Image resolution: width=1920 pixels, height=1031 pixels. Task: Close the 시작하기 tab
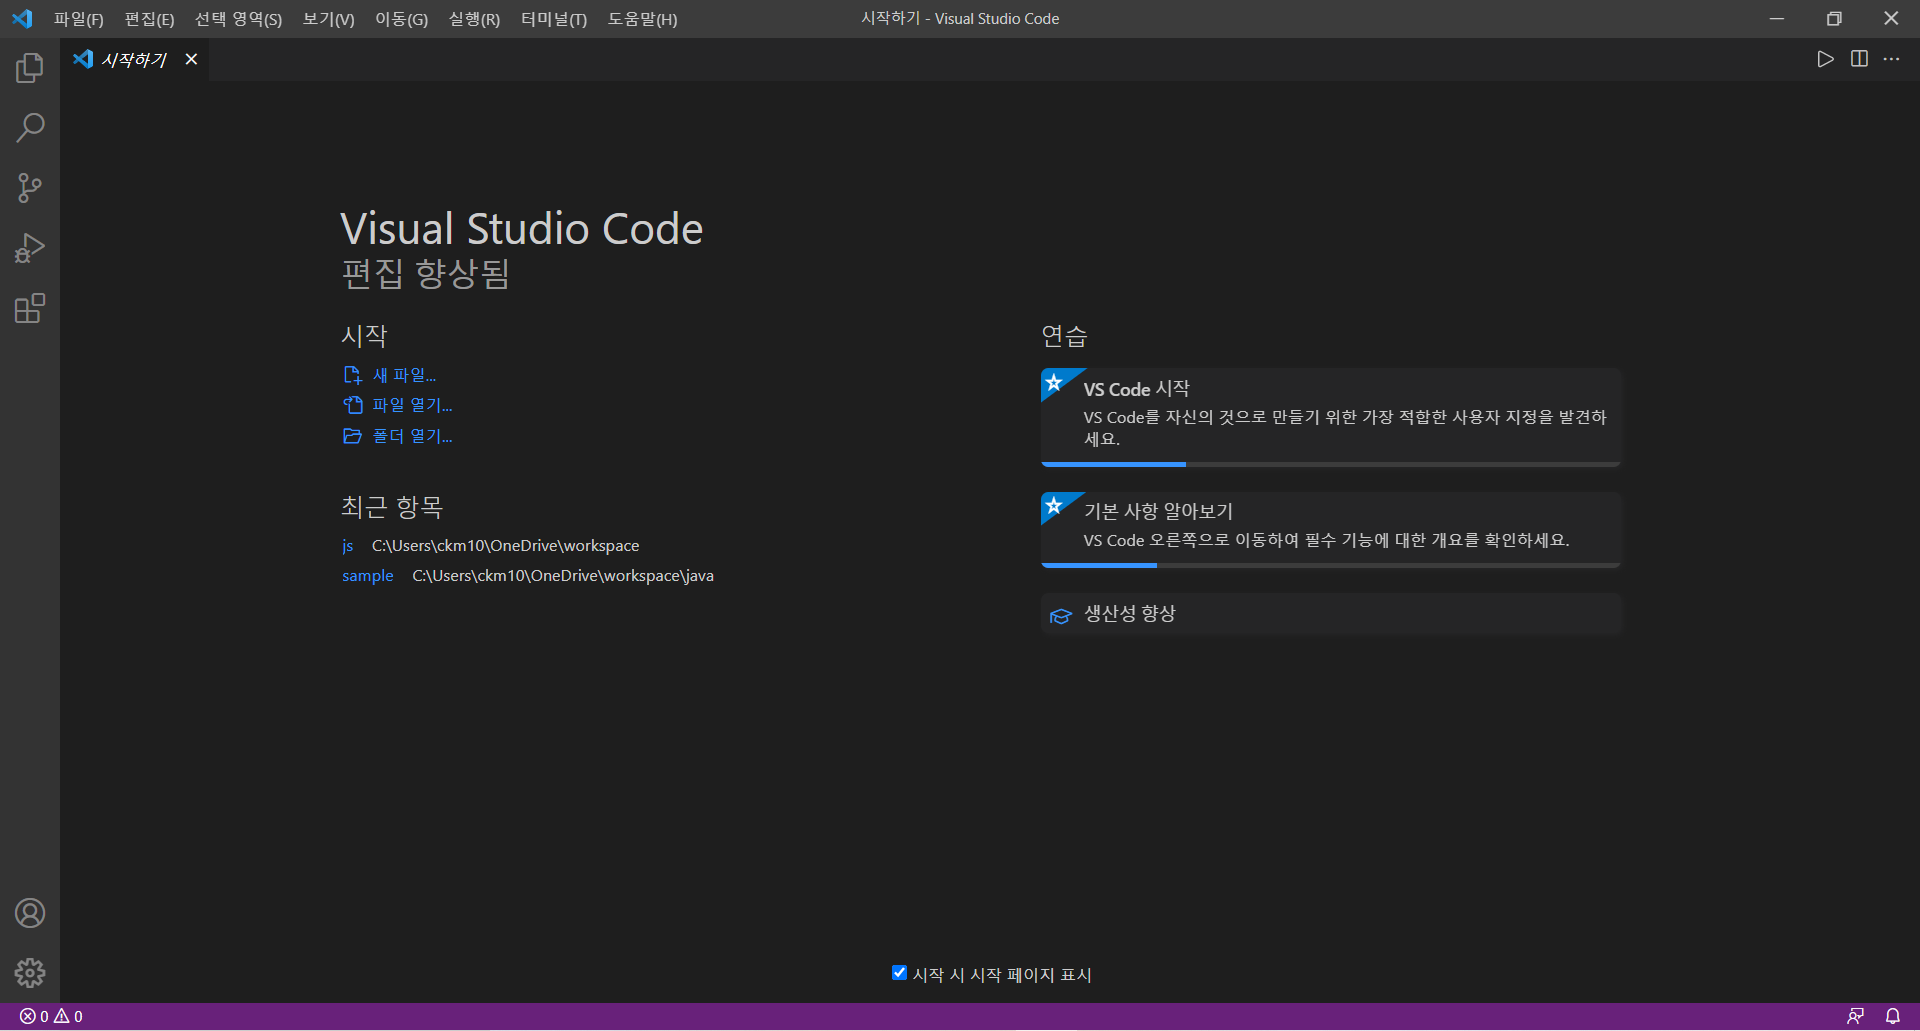pos(191,59)
